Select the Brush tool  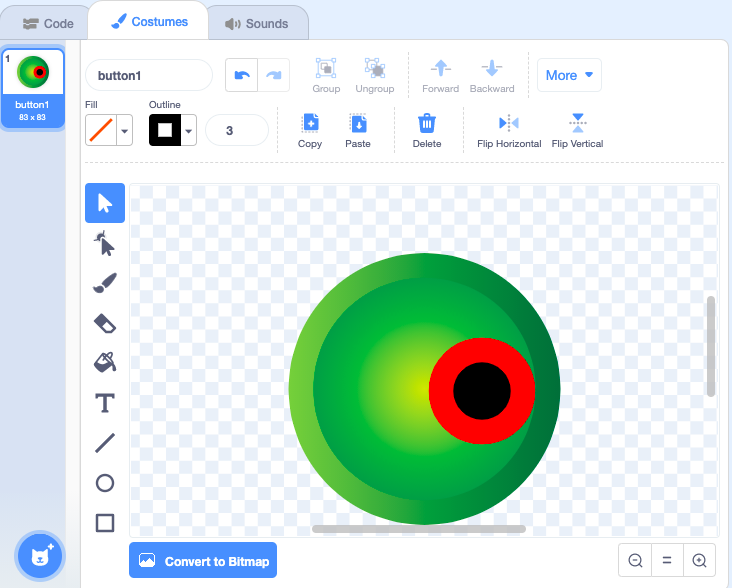105,283
